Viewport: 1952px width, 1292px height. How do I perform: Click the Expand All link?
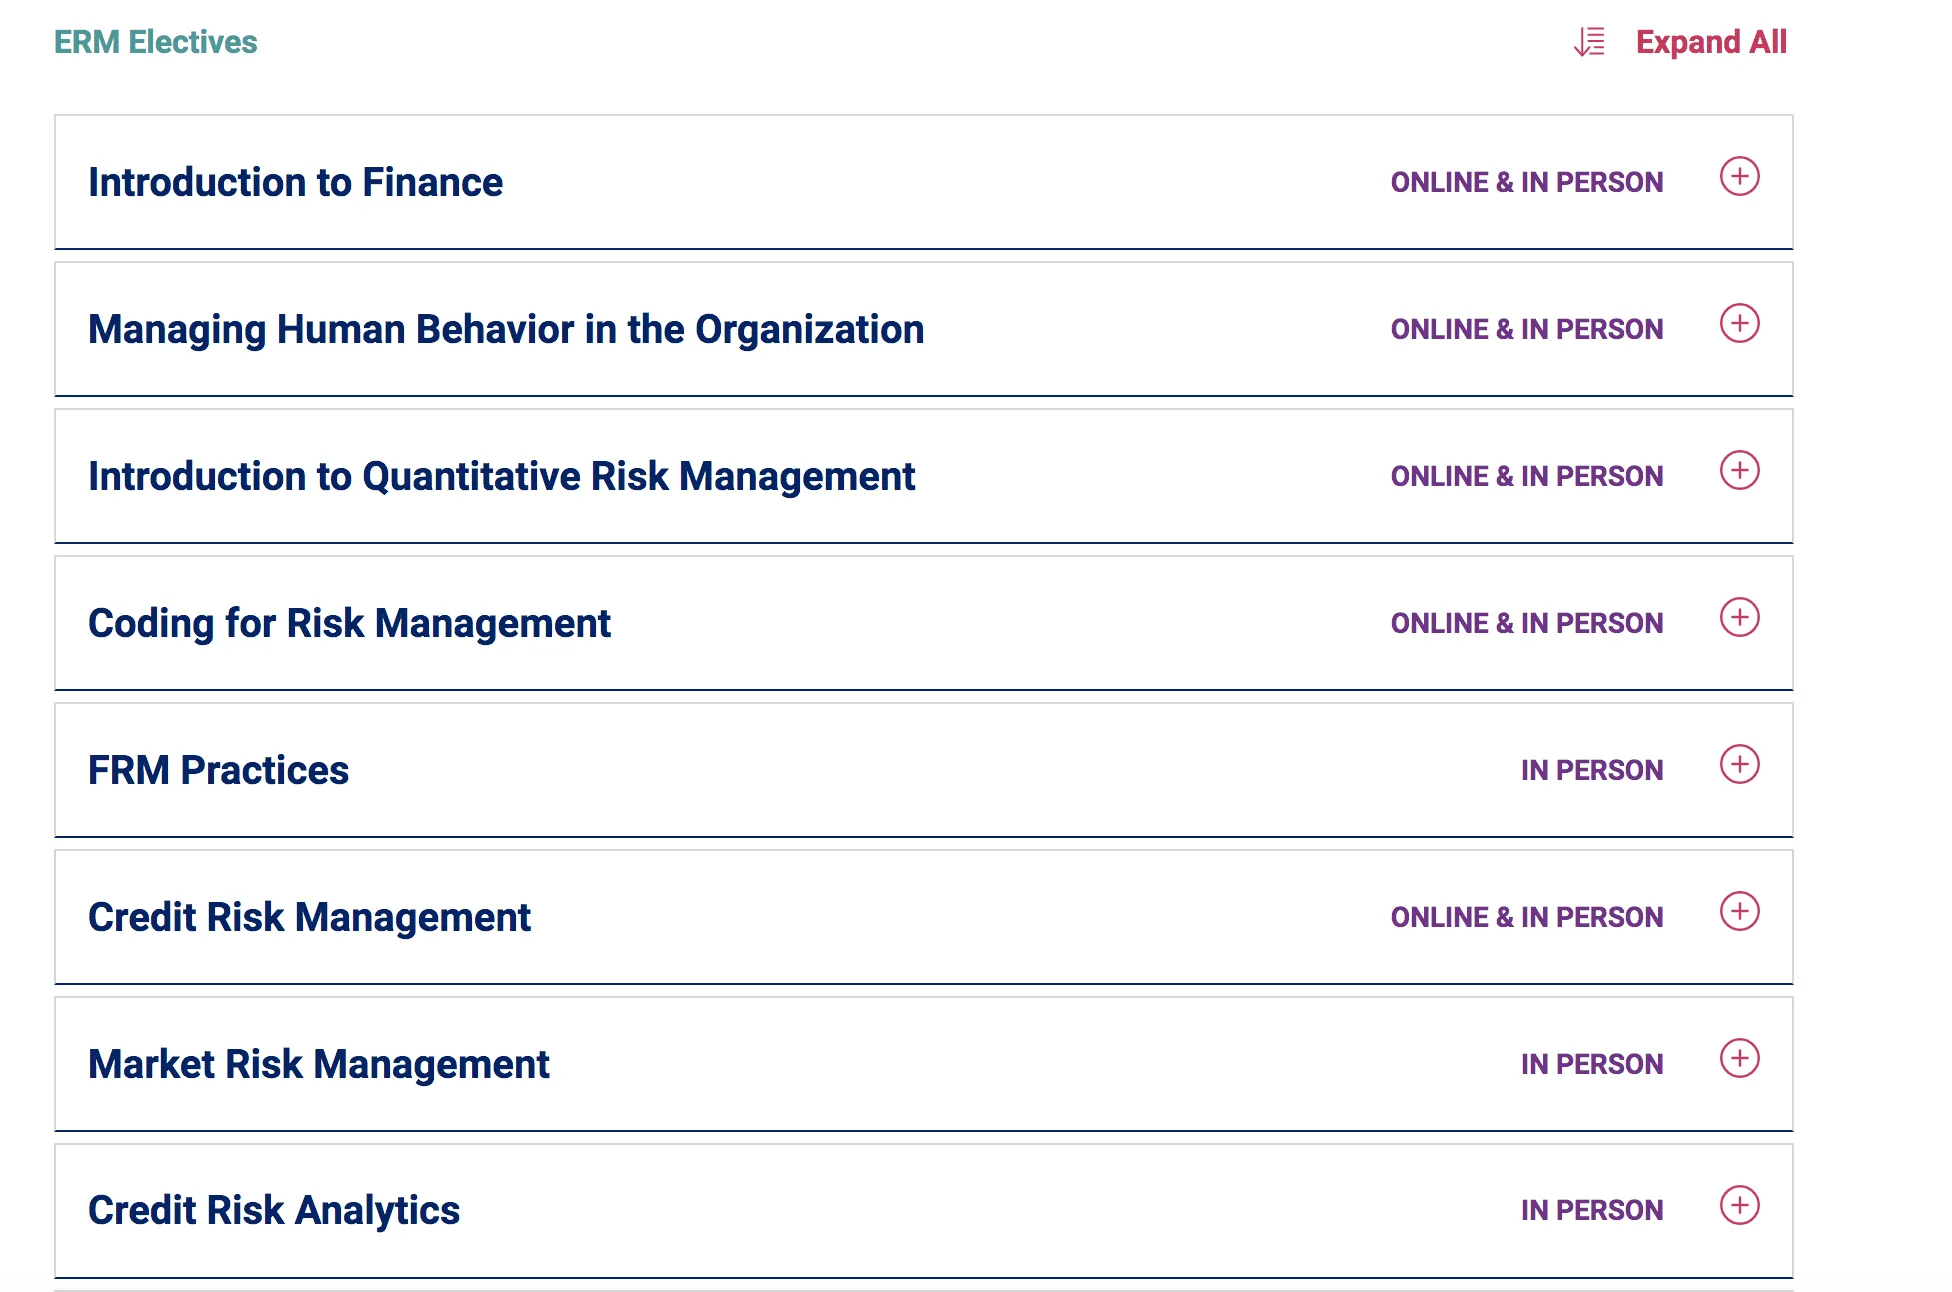click(x=1710, y=42)
